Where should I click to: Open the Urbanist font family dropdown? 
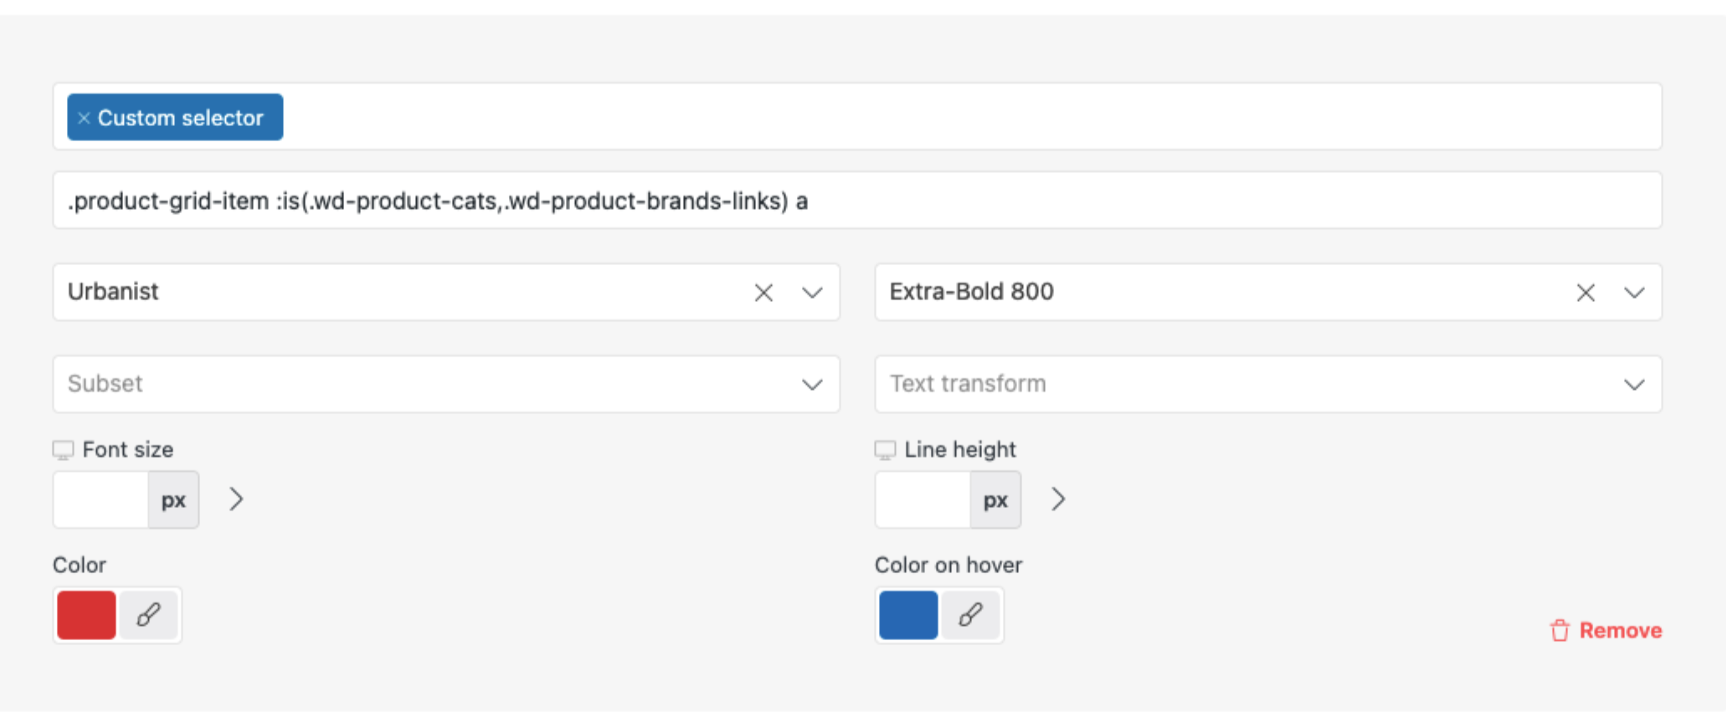click(x=812, y=293)
